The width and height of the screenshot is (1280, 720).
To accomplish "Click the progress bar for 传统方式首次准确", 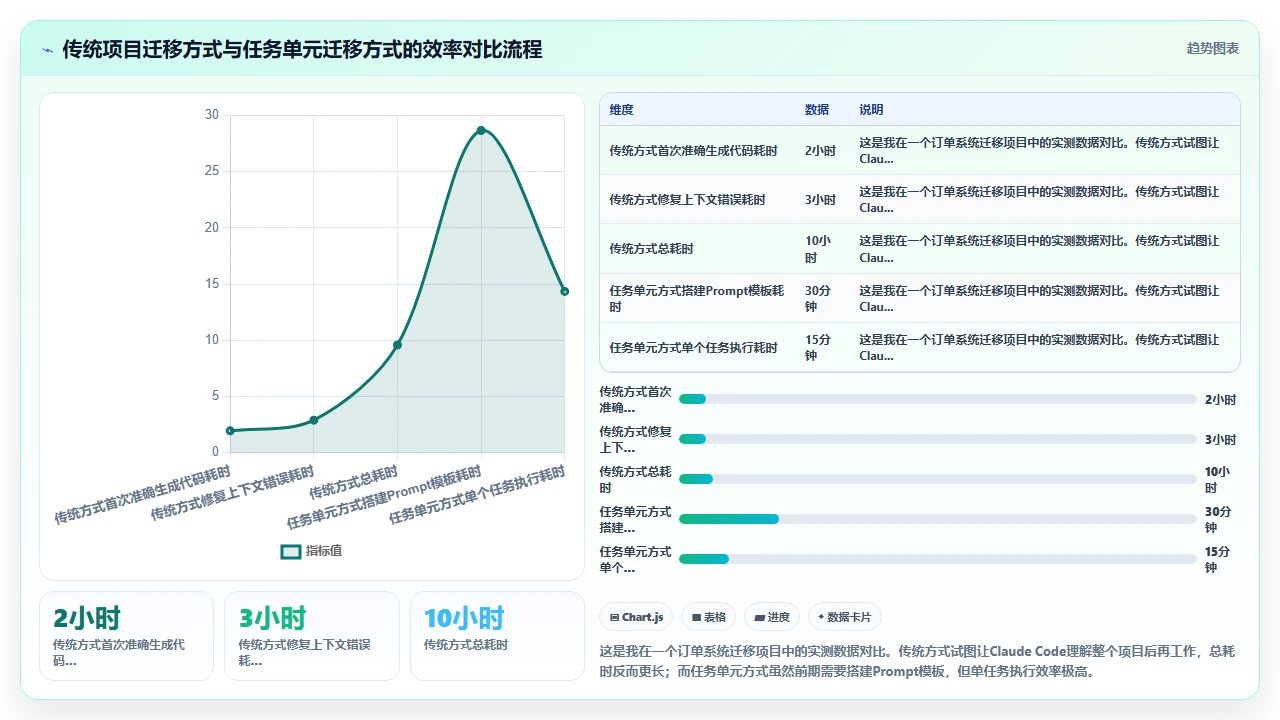I will tap(937, 399).
